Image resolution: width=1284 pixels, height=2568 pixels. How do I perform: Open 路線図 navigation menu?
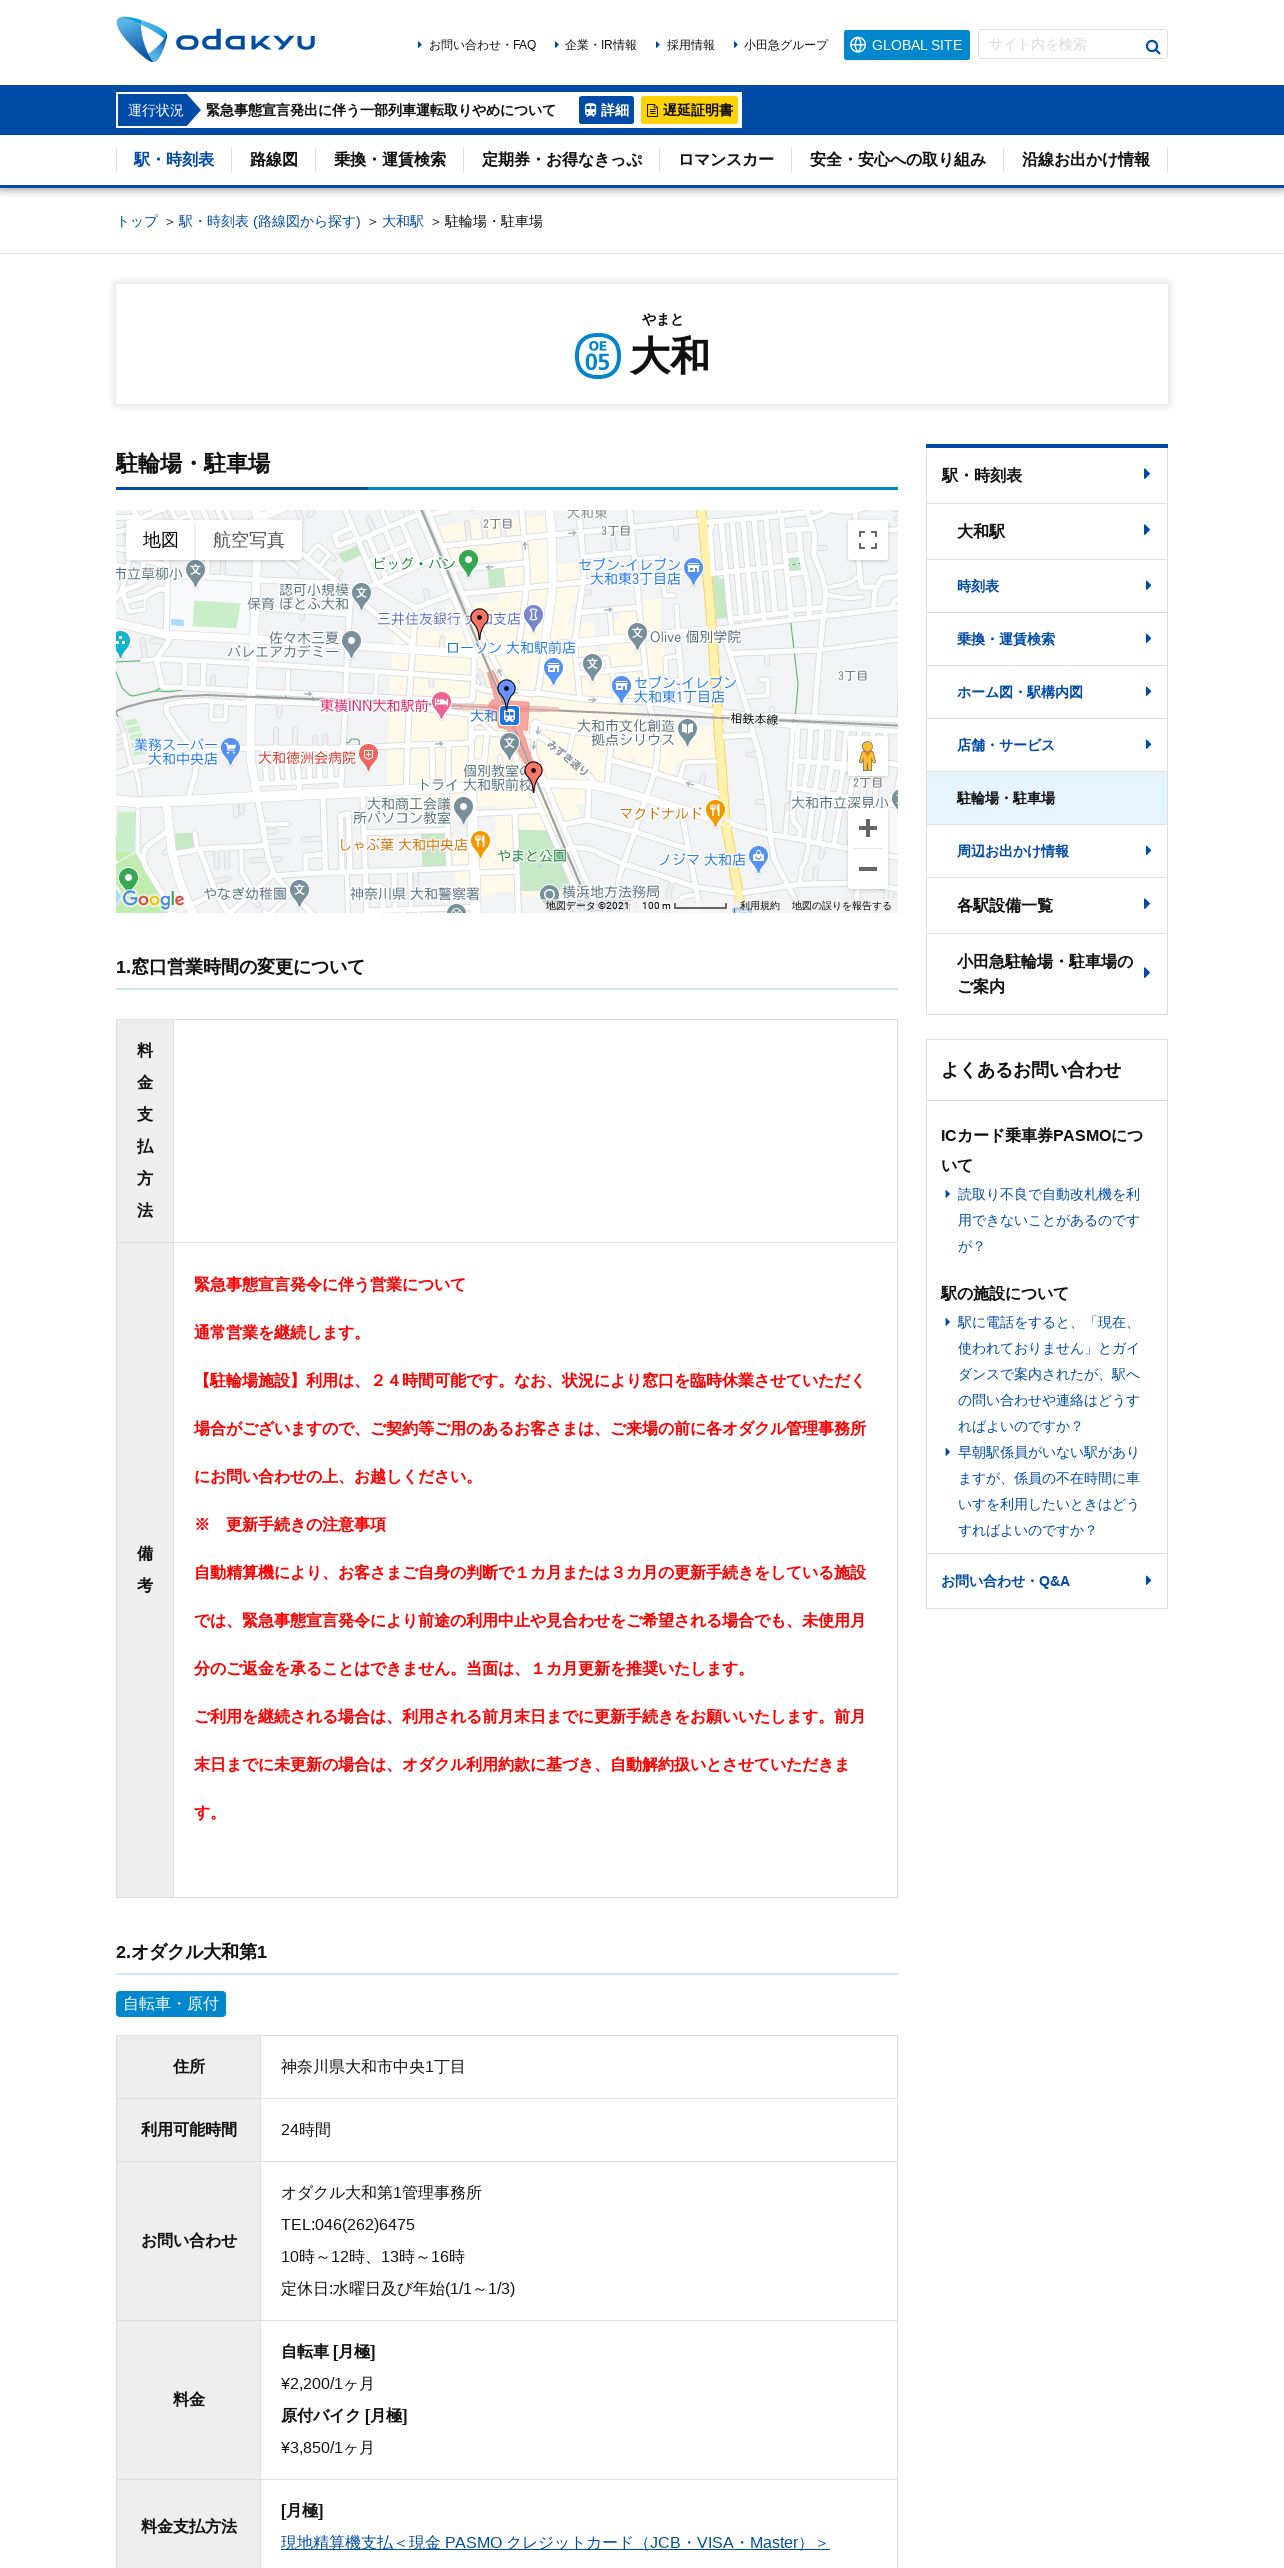(274, 160)
